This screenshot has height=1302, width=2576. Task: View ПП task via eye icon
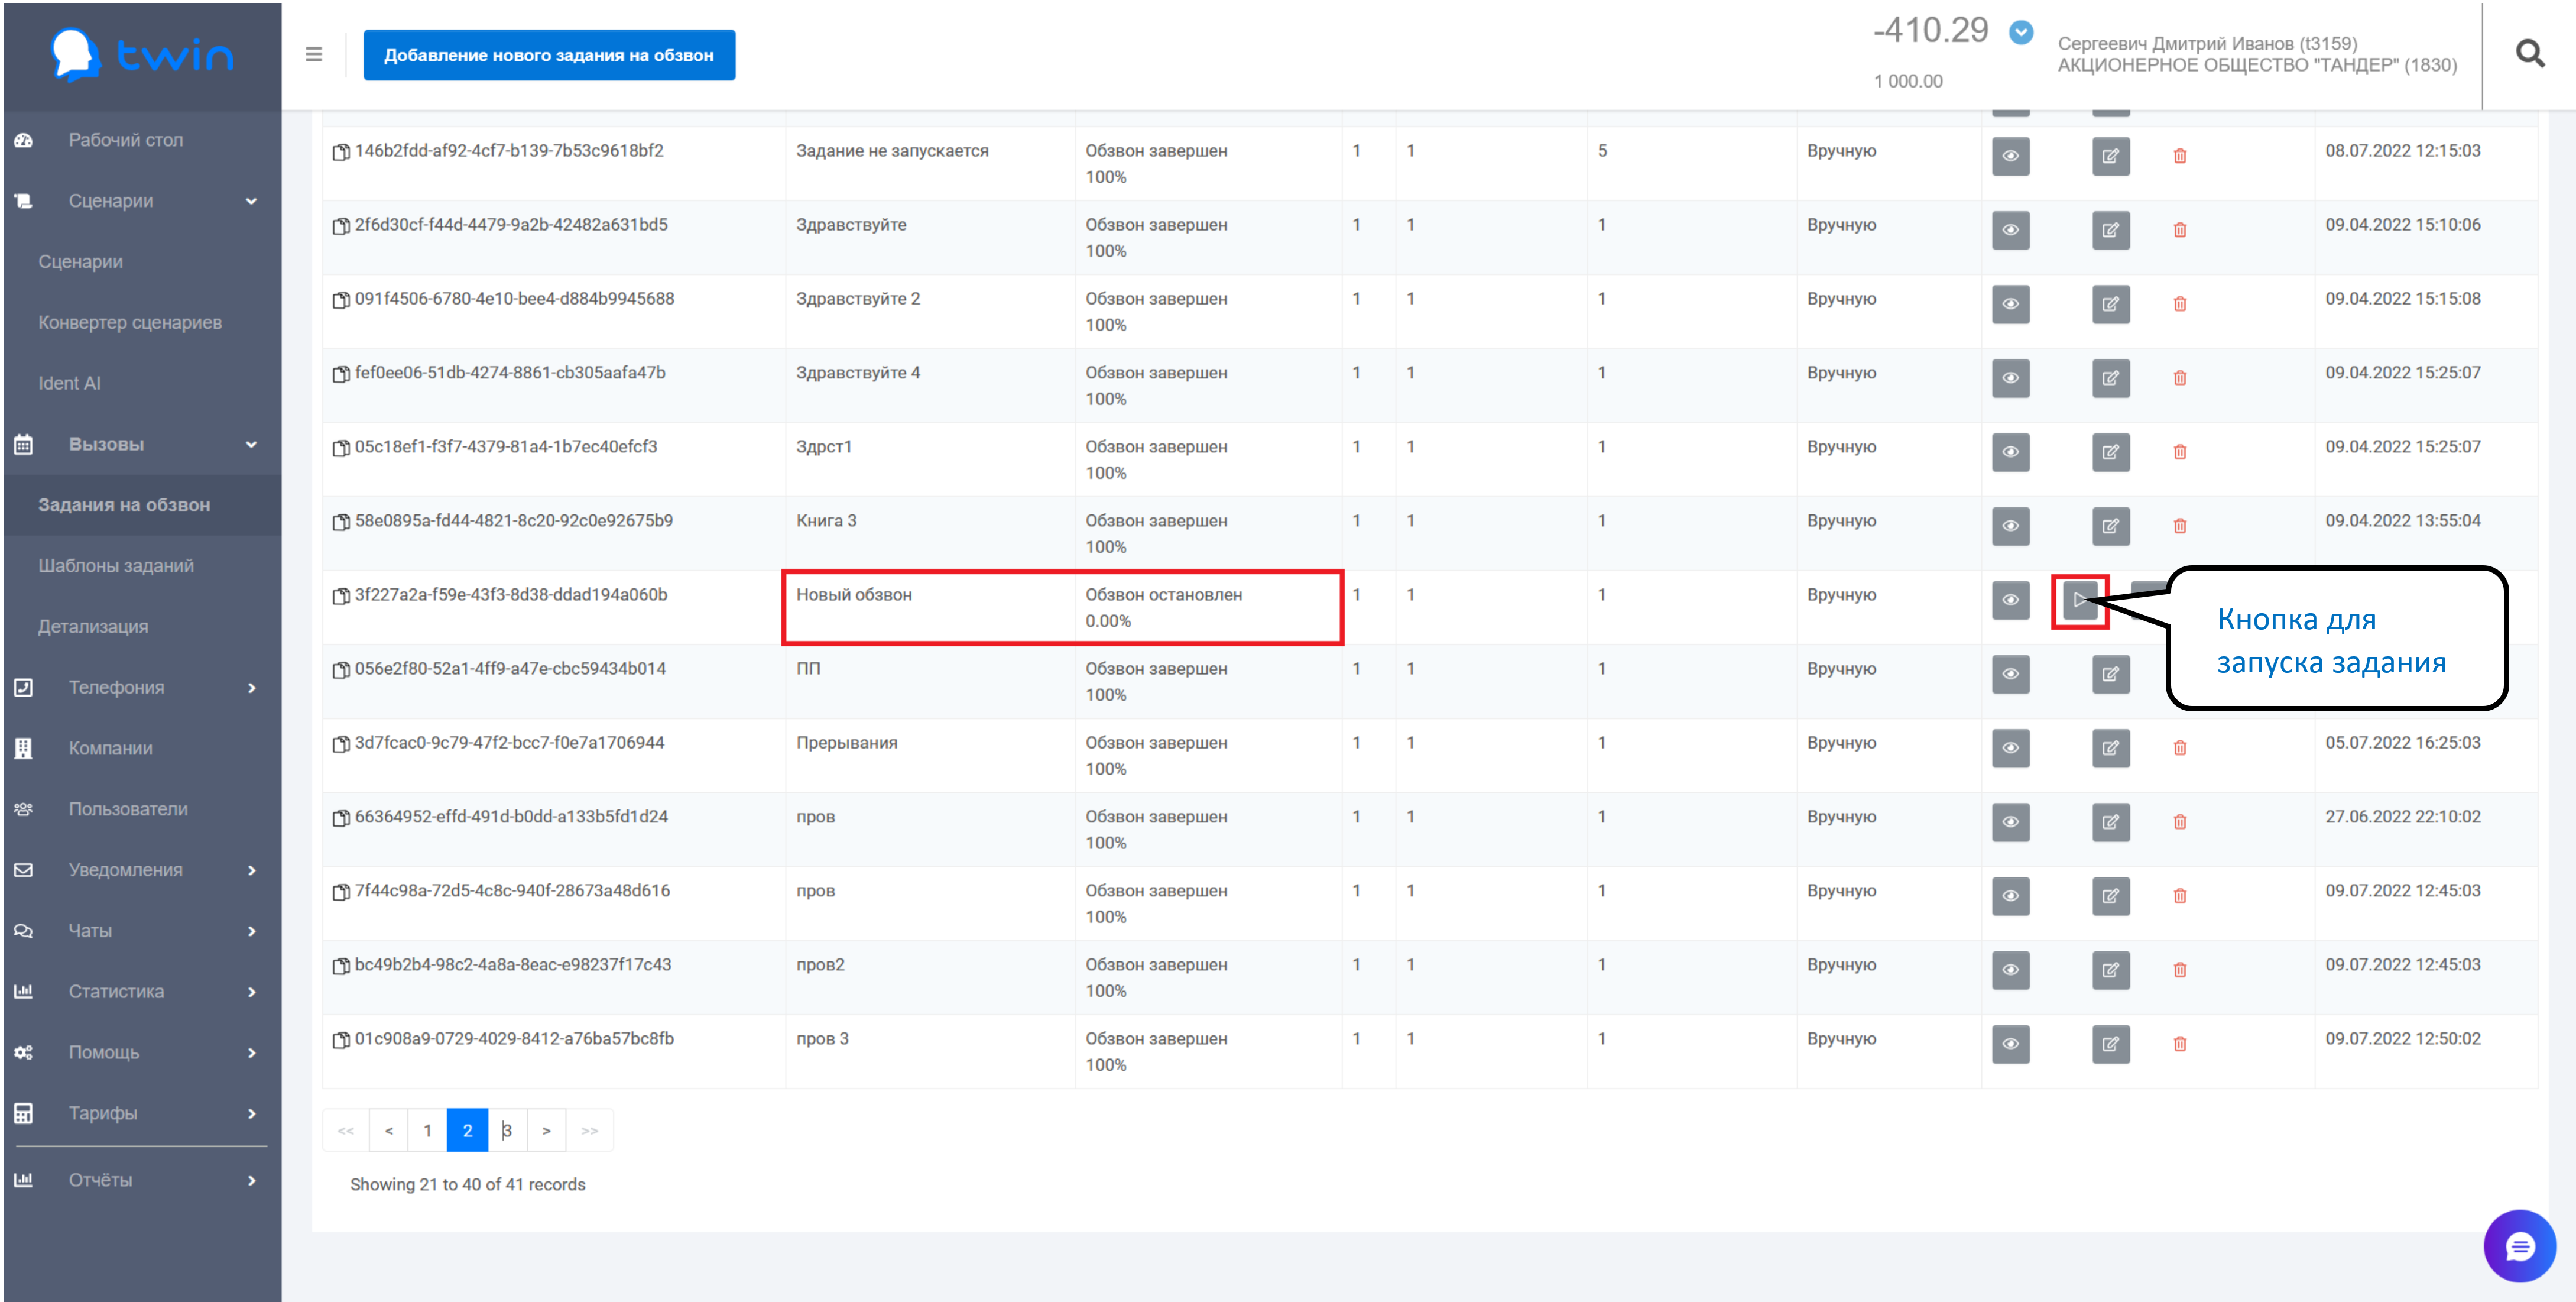[2010, 674]
